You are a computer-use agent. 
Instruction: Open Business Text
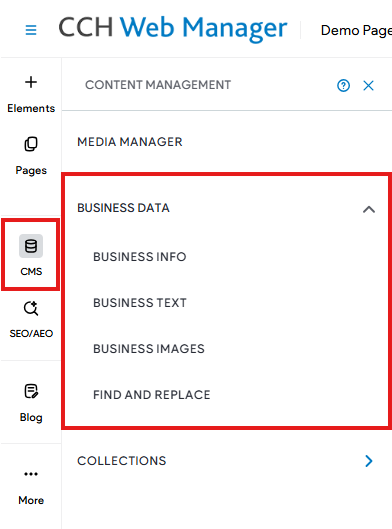point(140,303)
